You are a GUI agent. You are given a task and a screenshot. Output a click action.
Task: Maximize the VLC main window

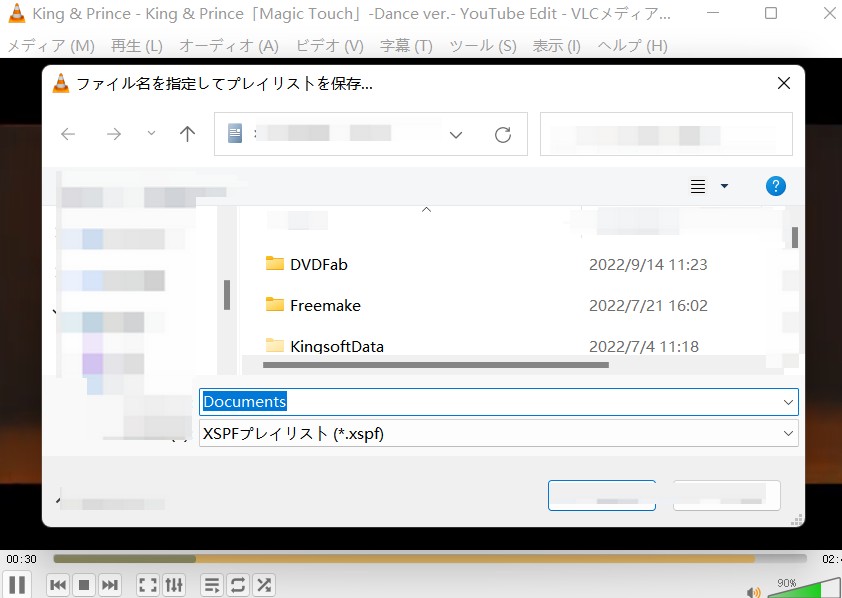(x=771, y=13)
